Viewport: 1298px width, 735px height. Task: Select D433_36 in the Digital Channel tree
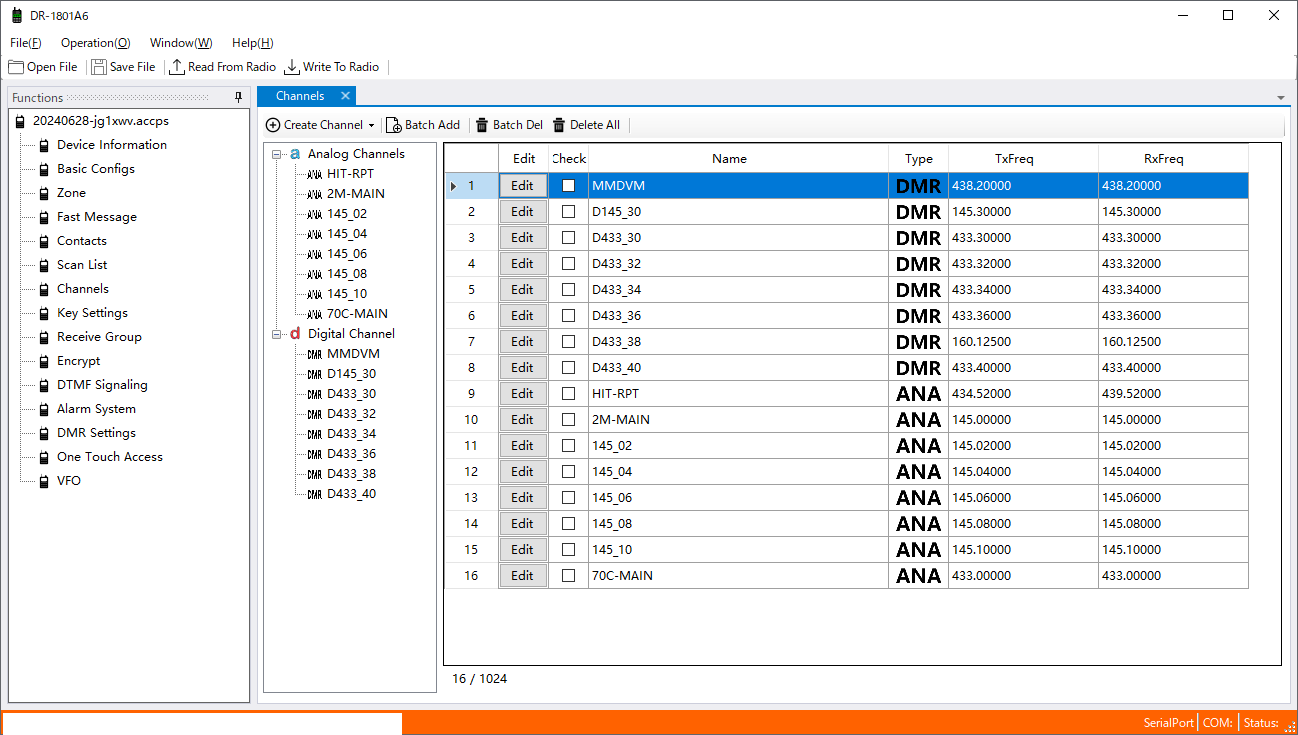(x=351, y=454)
